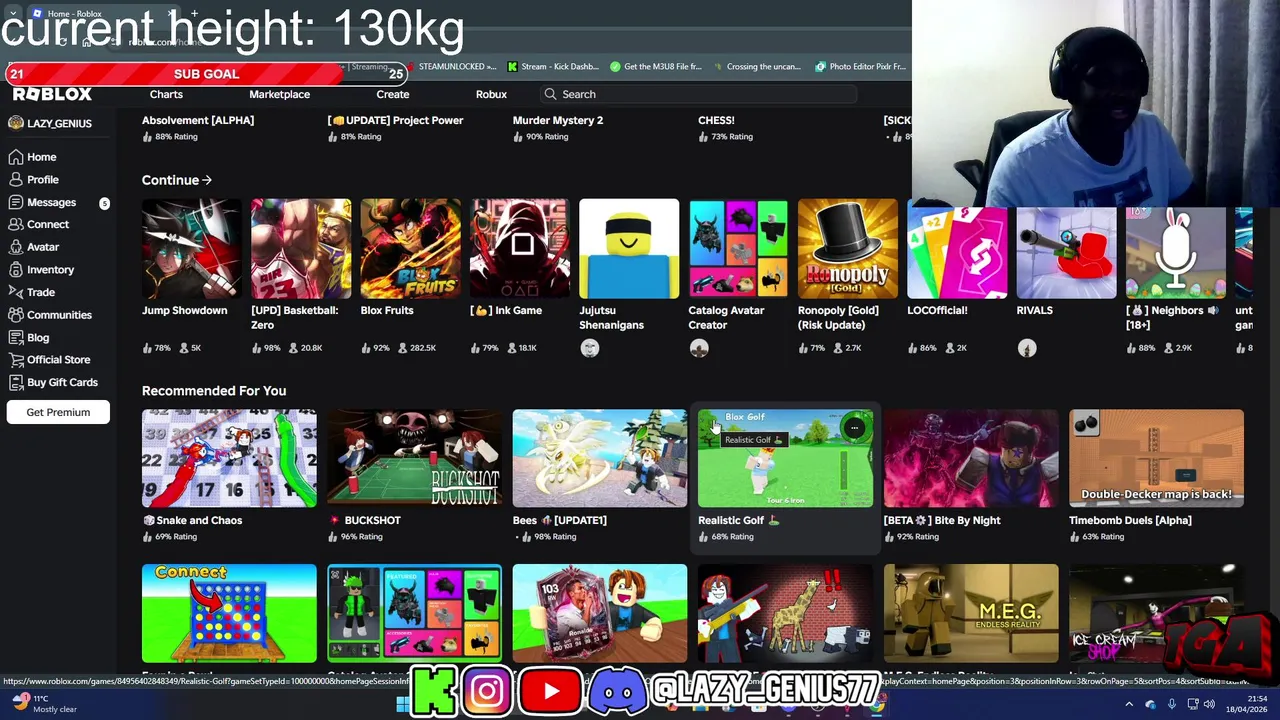1280x720 pixels.
Task: Open Robux in top navigation
Action: pos(491,94)
